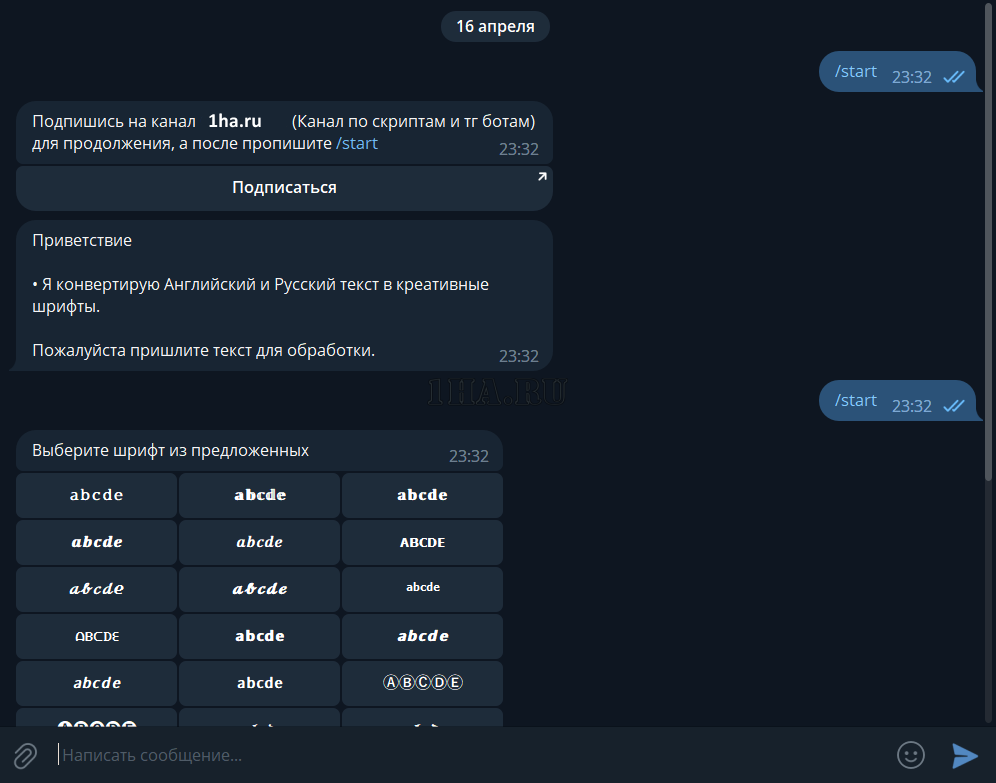Viewport: 996px width, 783px height.
Task: Click the 16 апреля date badge
Action: tap(495, 27)
